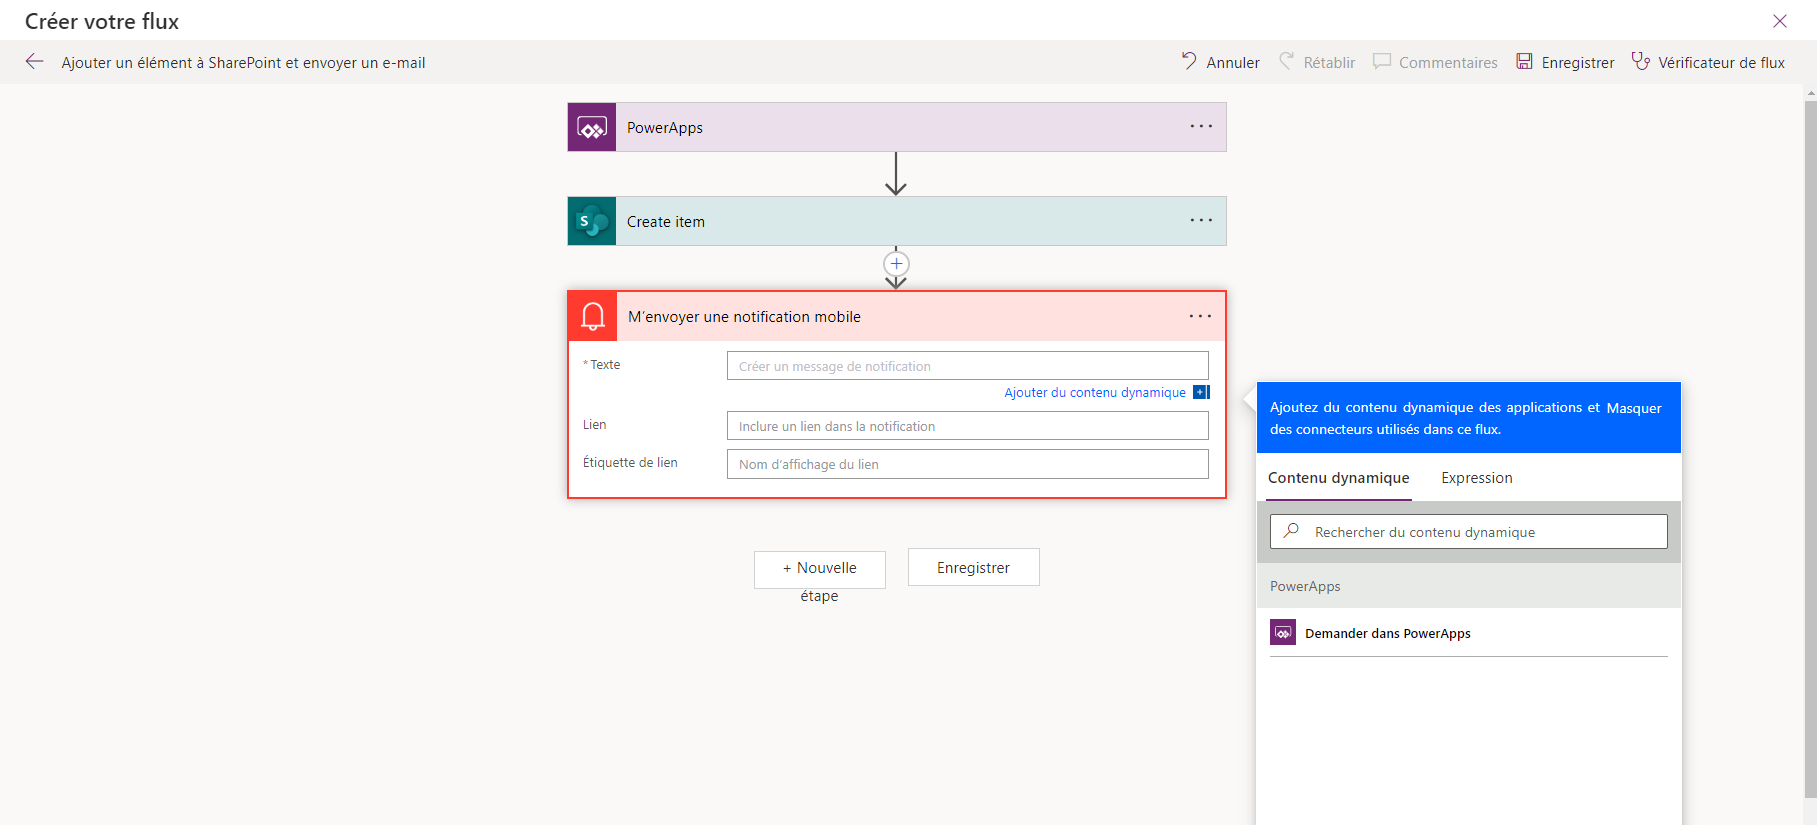Click the SharePoint Create item icon

pos(592,222)
